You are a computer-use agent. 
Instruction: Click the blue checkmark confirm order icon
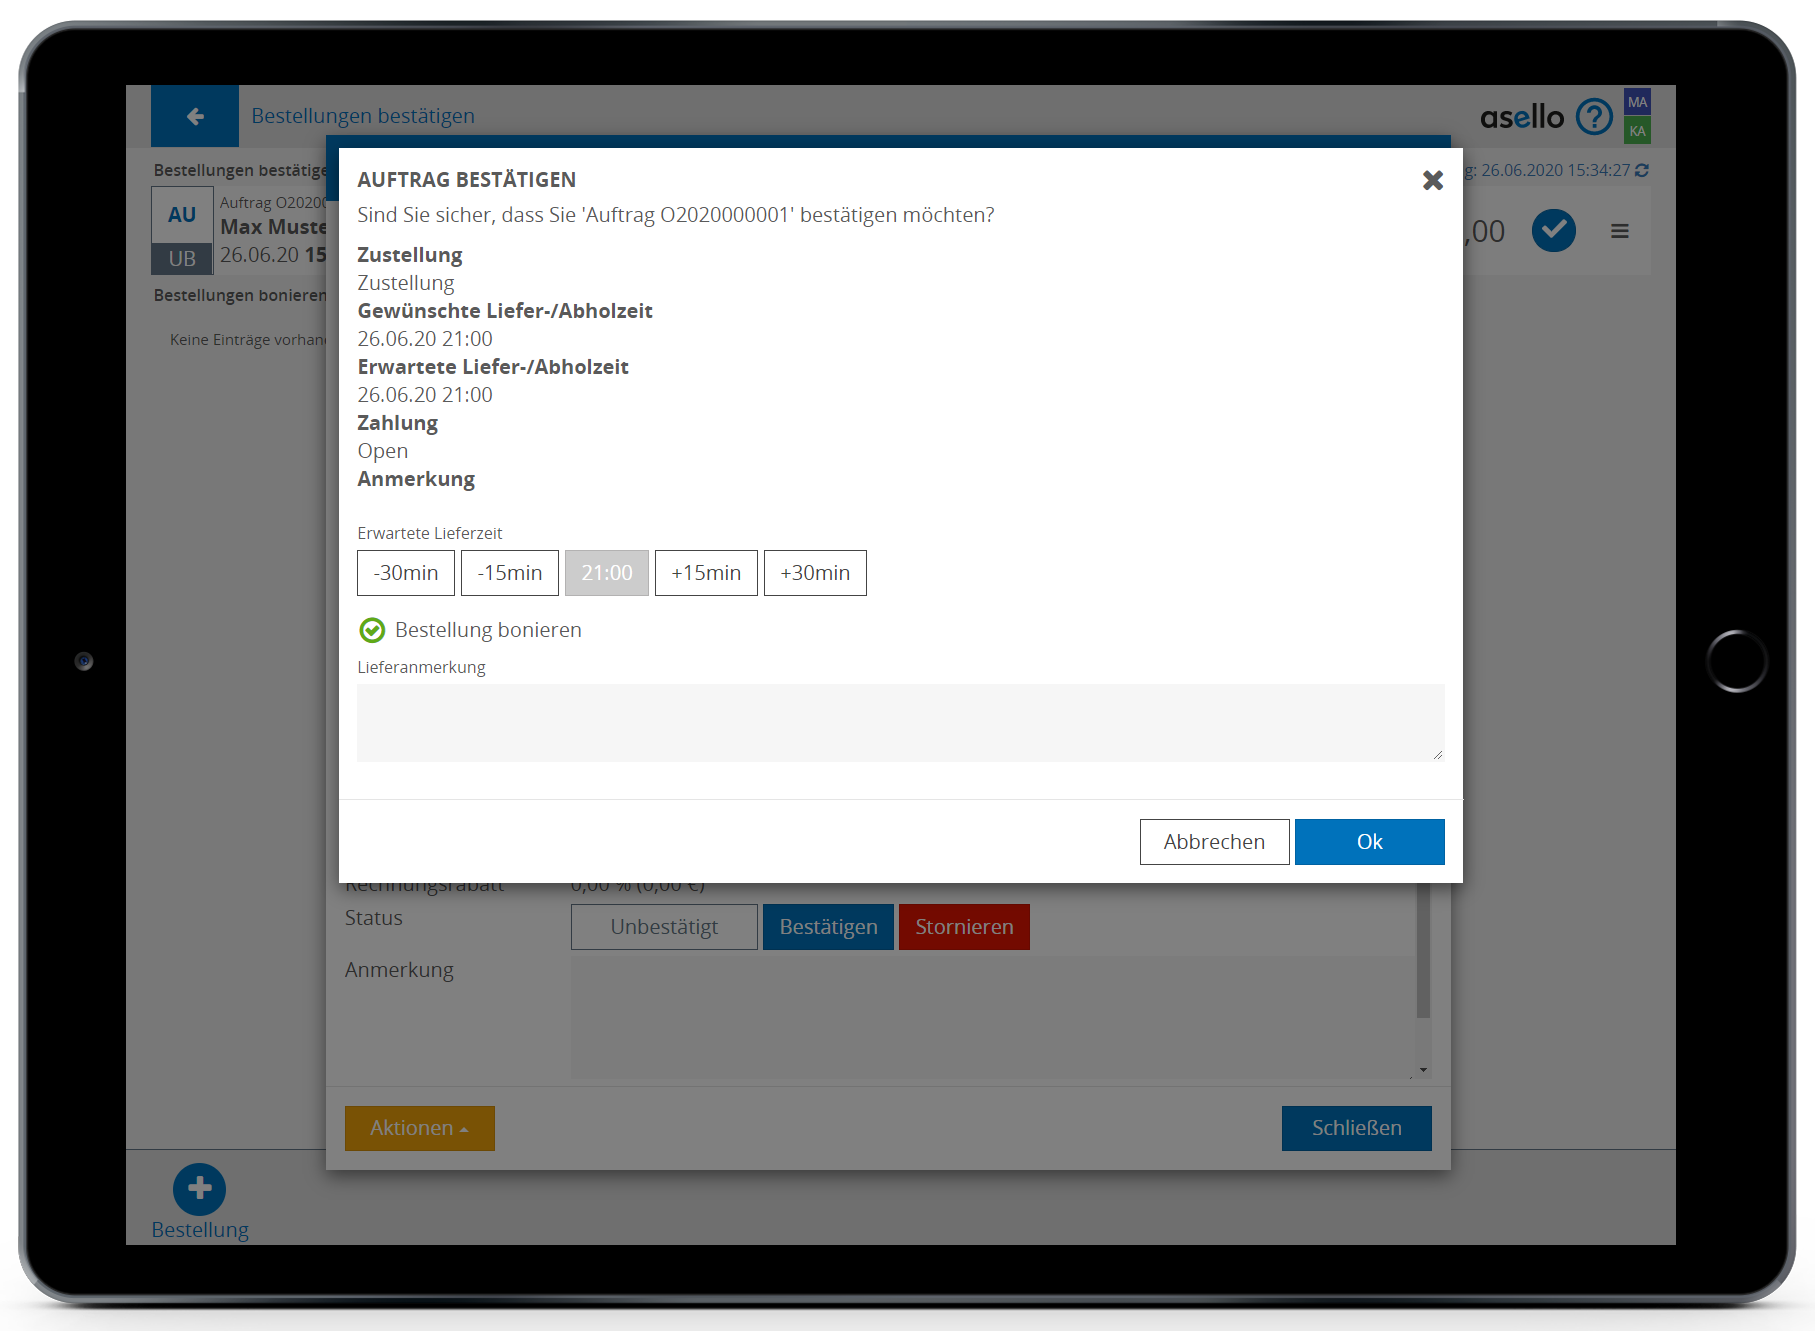(x=1553, y=231)
